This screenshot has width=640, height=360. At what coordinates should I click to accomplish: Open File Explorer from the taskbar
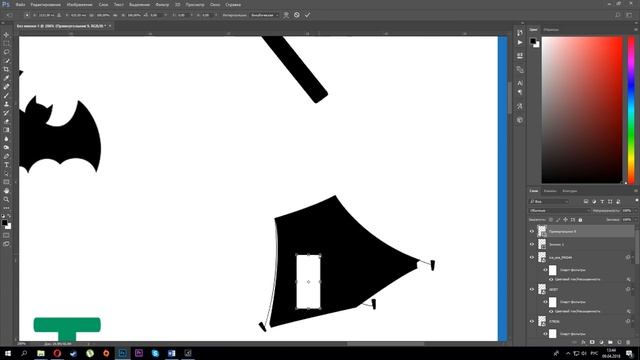pos(41,353)
